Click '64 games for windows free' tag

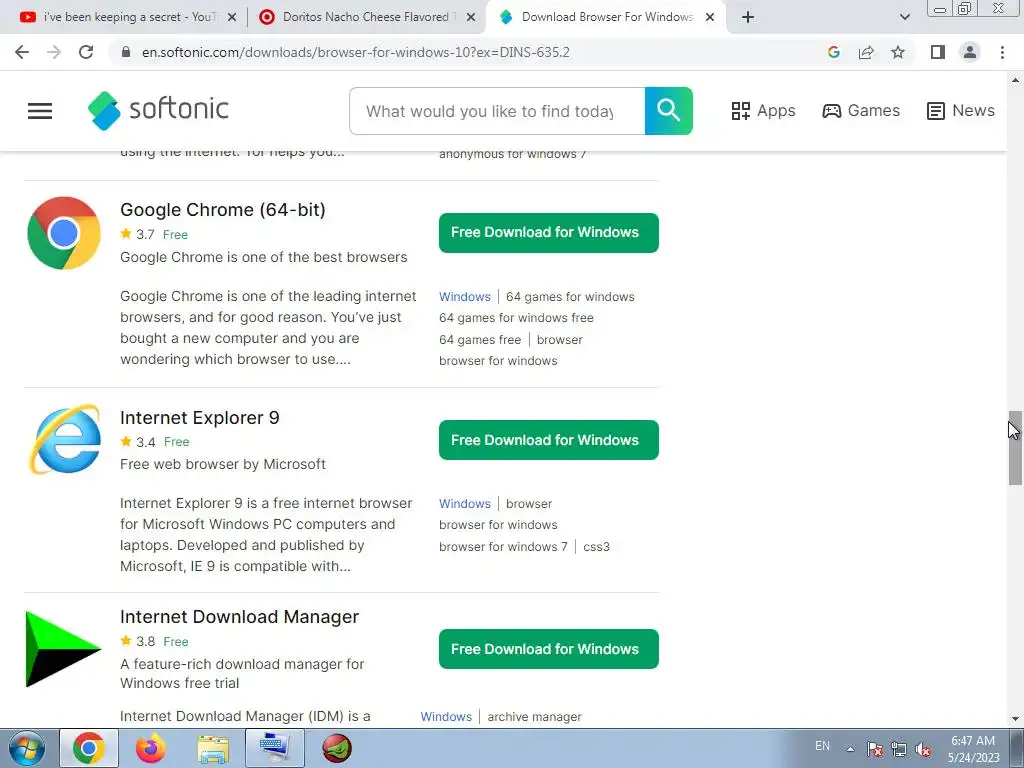[x=516, y=317]
